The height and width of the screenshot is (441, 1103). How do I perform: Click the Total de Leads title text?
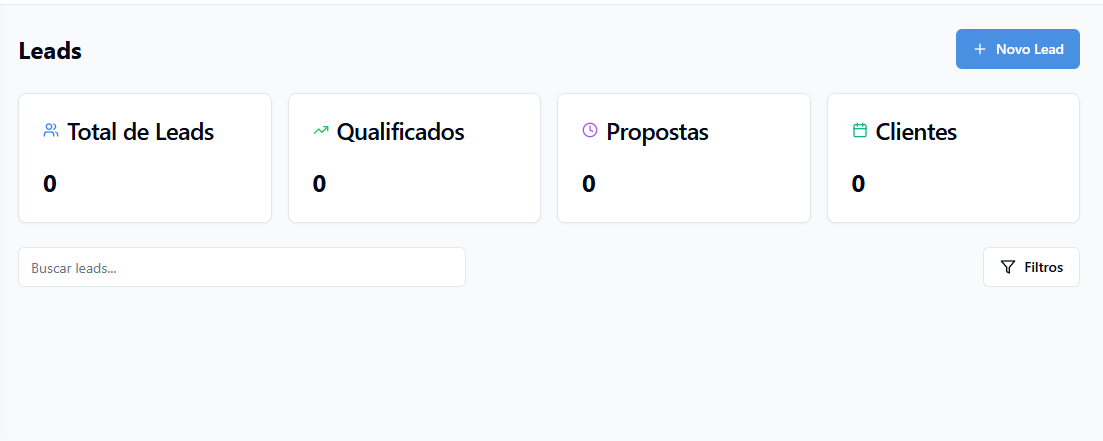[x=141, y=132]
